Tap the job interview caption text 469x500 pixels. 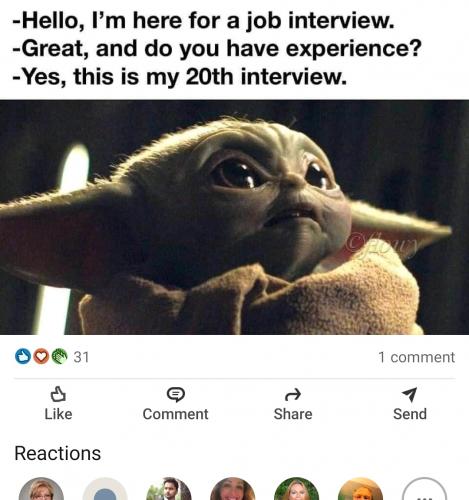tap(217, 48)
